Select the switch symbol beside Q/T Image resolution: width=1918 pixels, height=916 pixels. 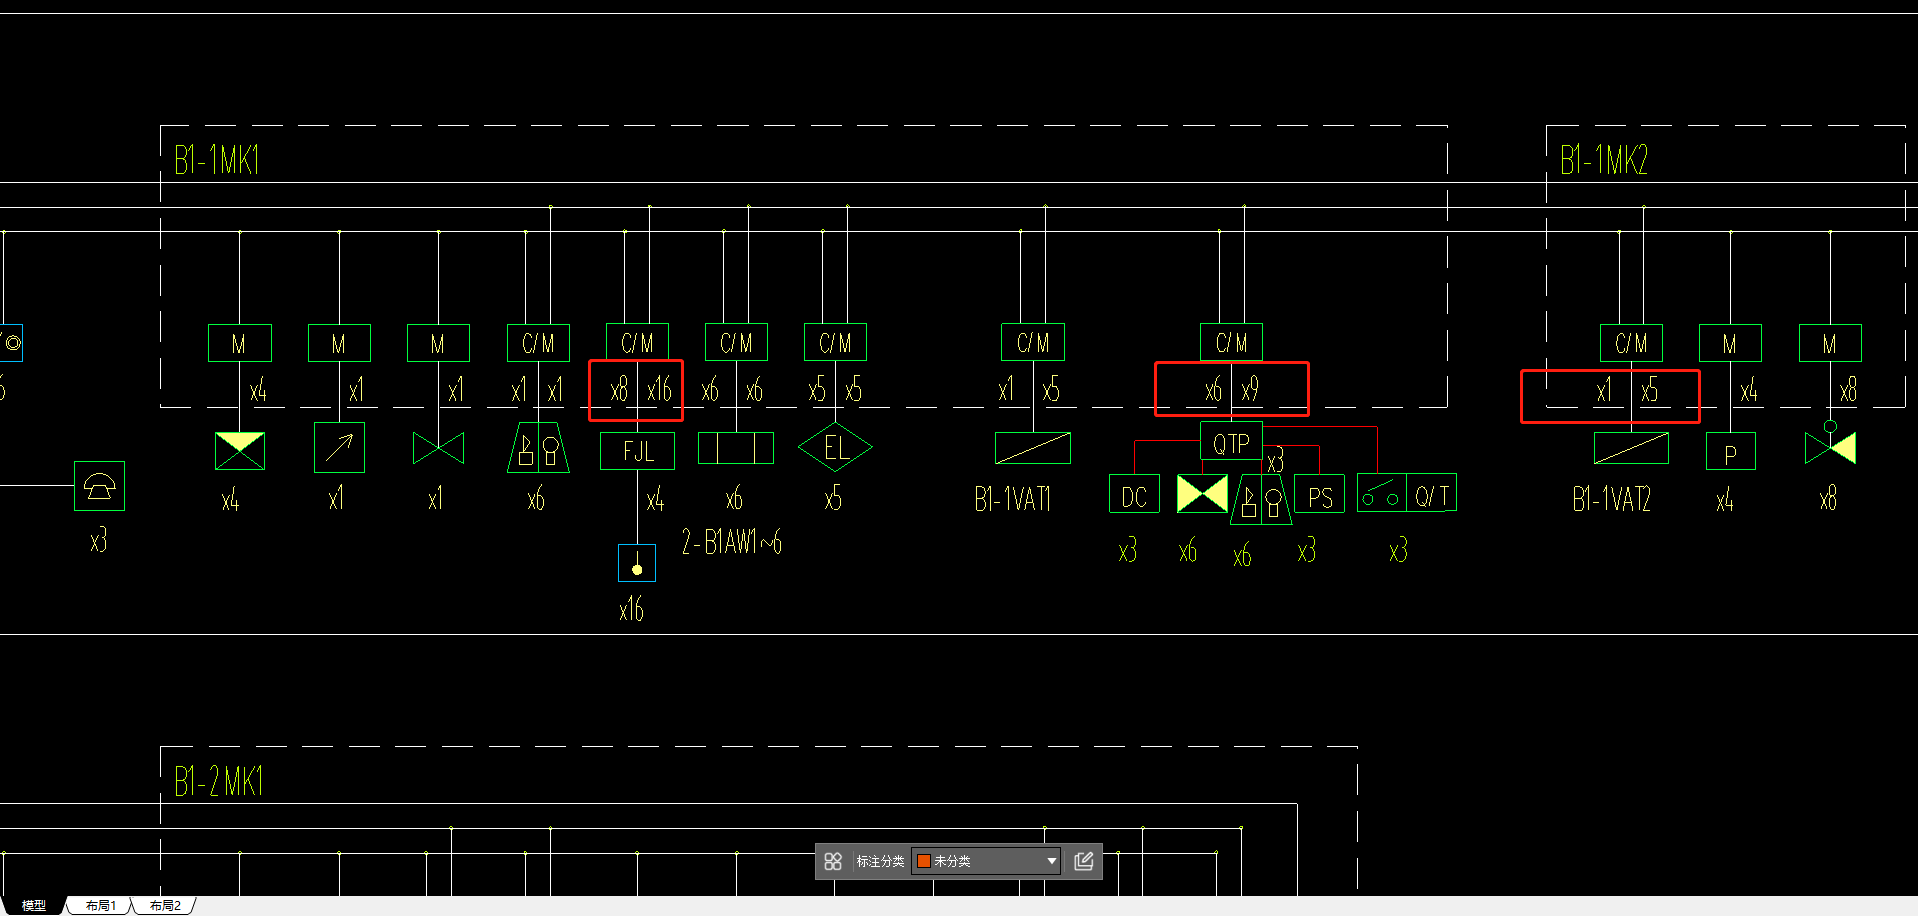[1382, 493]
